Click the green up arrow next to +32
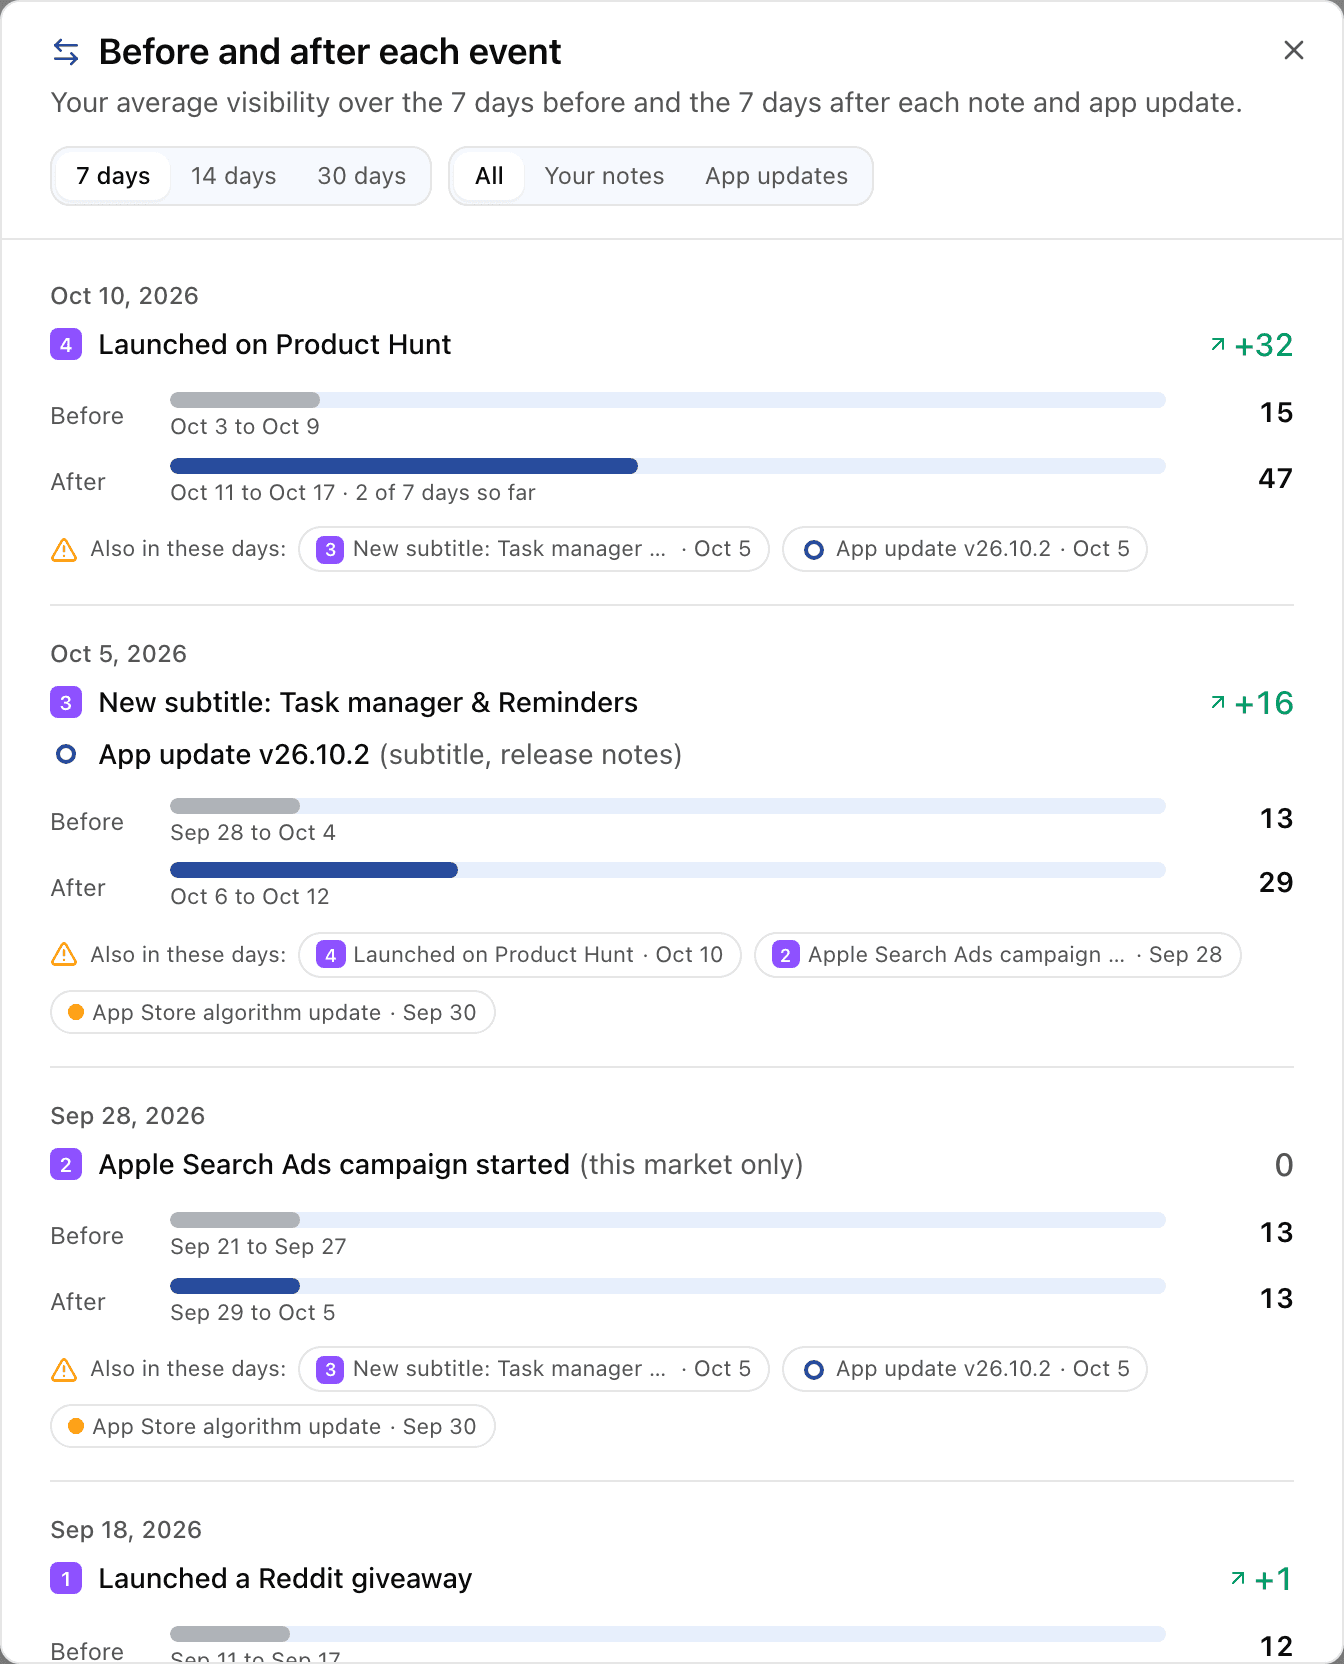Image resolution: width=1344 pixels, height=1664 pixels. coord(1218,345)
